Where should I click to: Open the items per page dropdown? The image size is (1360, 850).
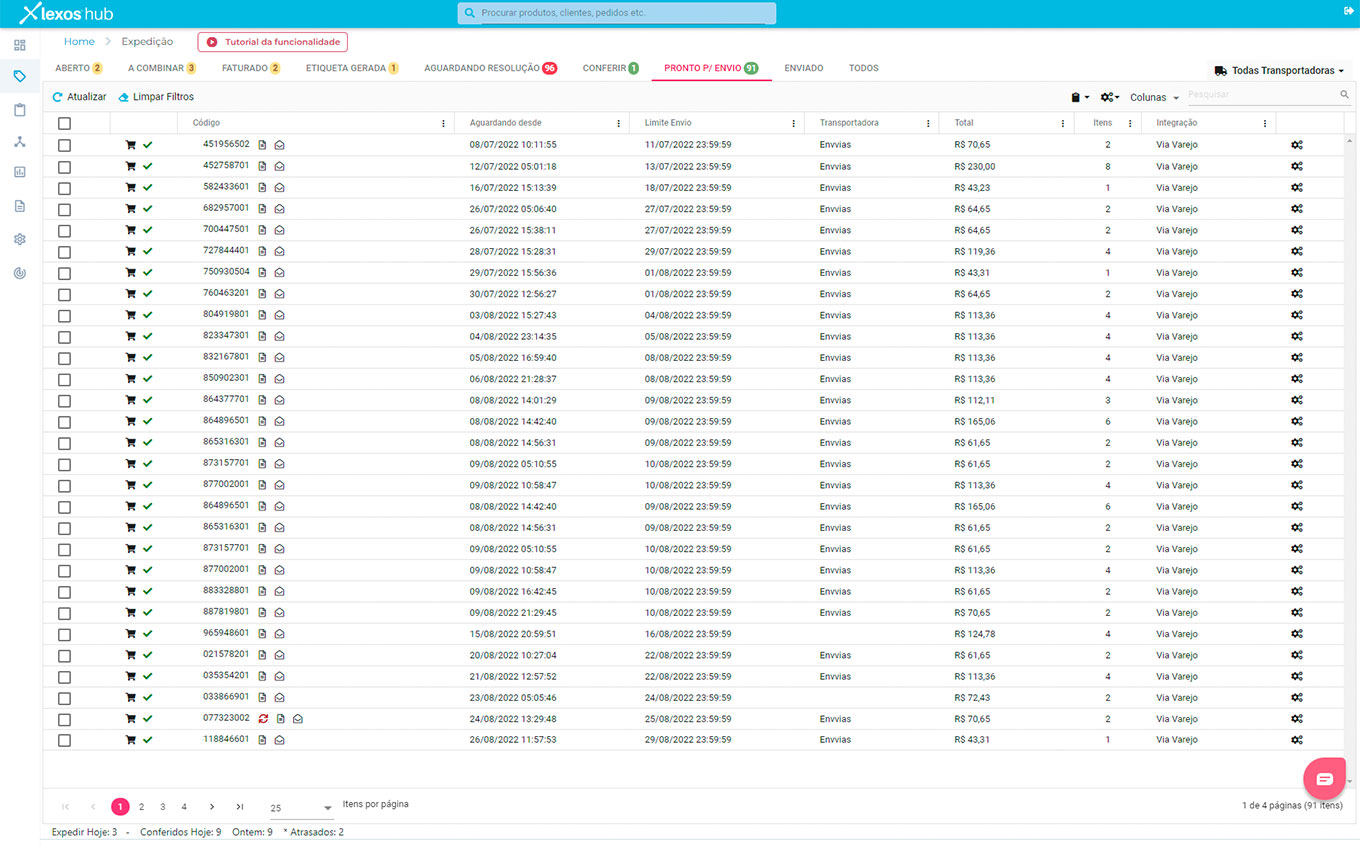pyautogui.click(x=301, y=808)
